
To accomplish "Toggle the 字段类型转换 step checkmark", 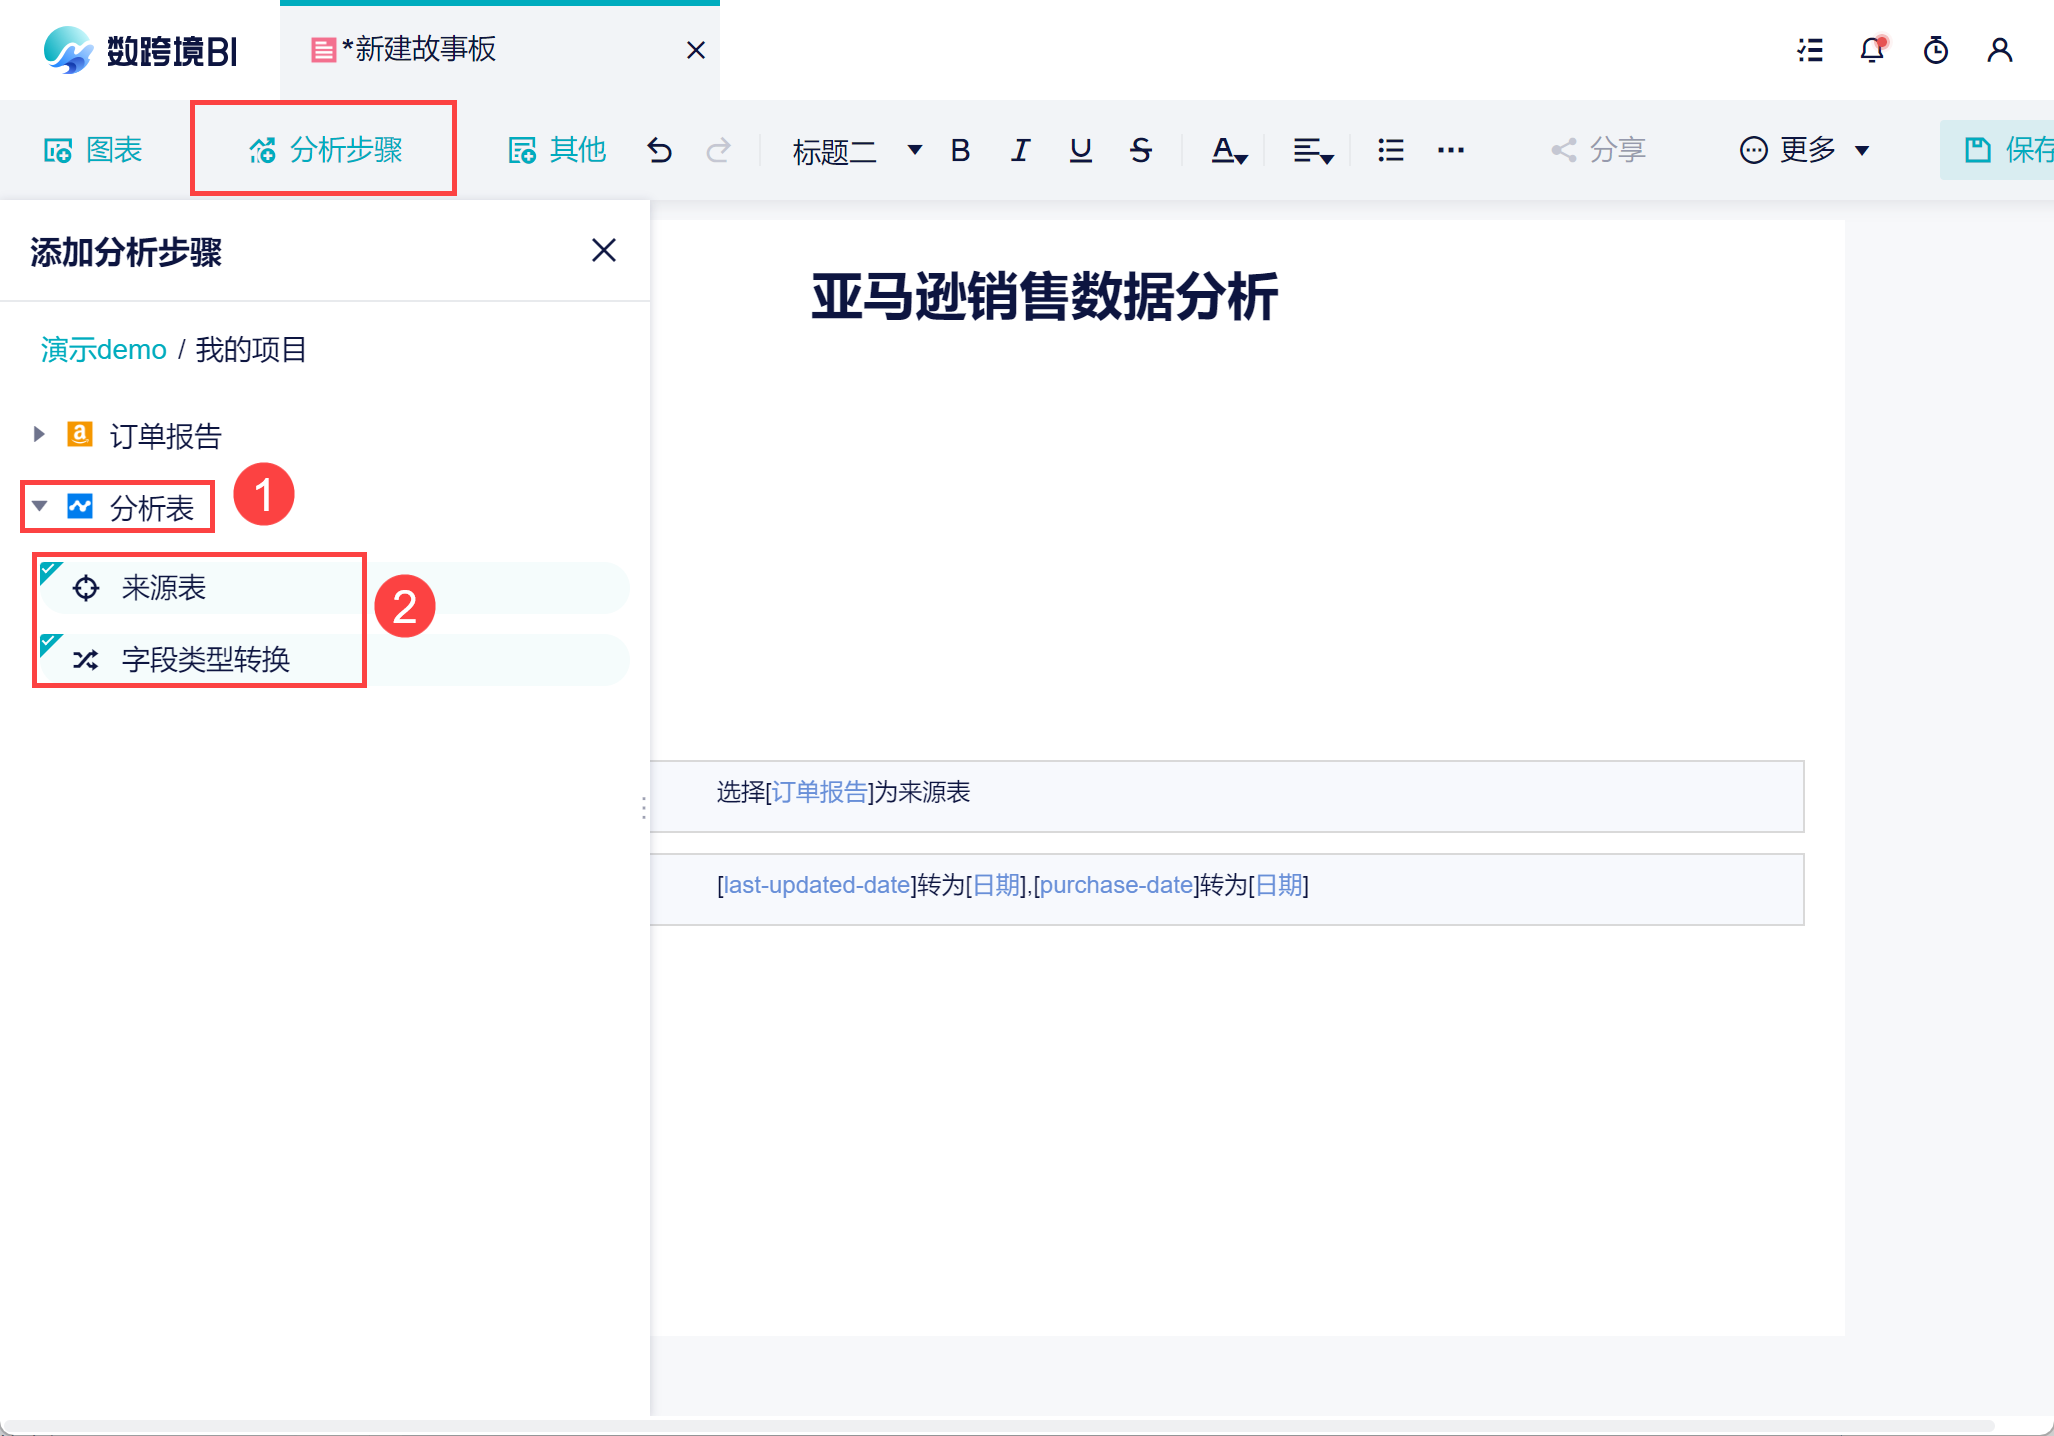I will coord(50,645).
